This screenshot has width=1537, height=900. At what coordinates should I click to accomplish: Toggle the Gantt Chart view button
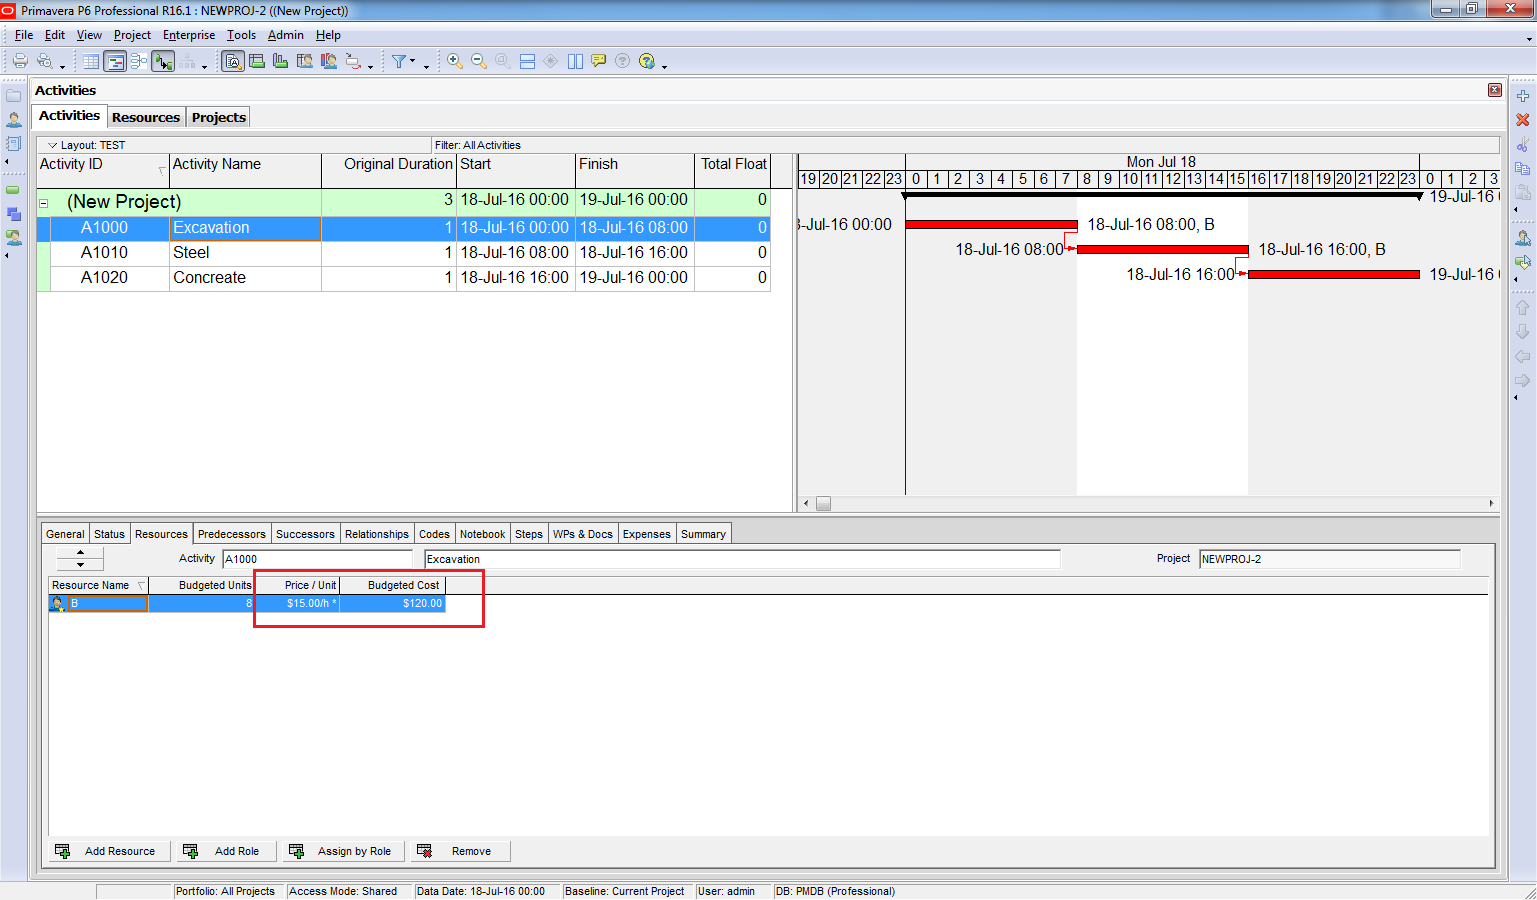click(115, 62)
